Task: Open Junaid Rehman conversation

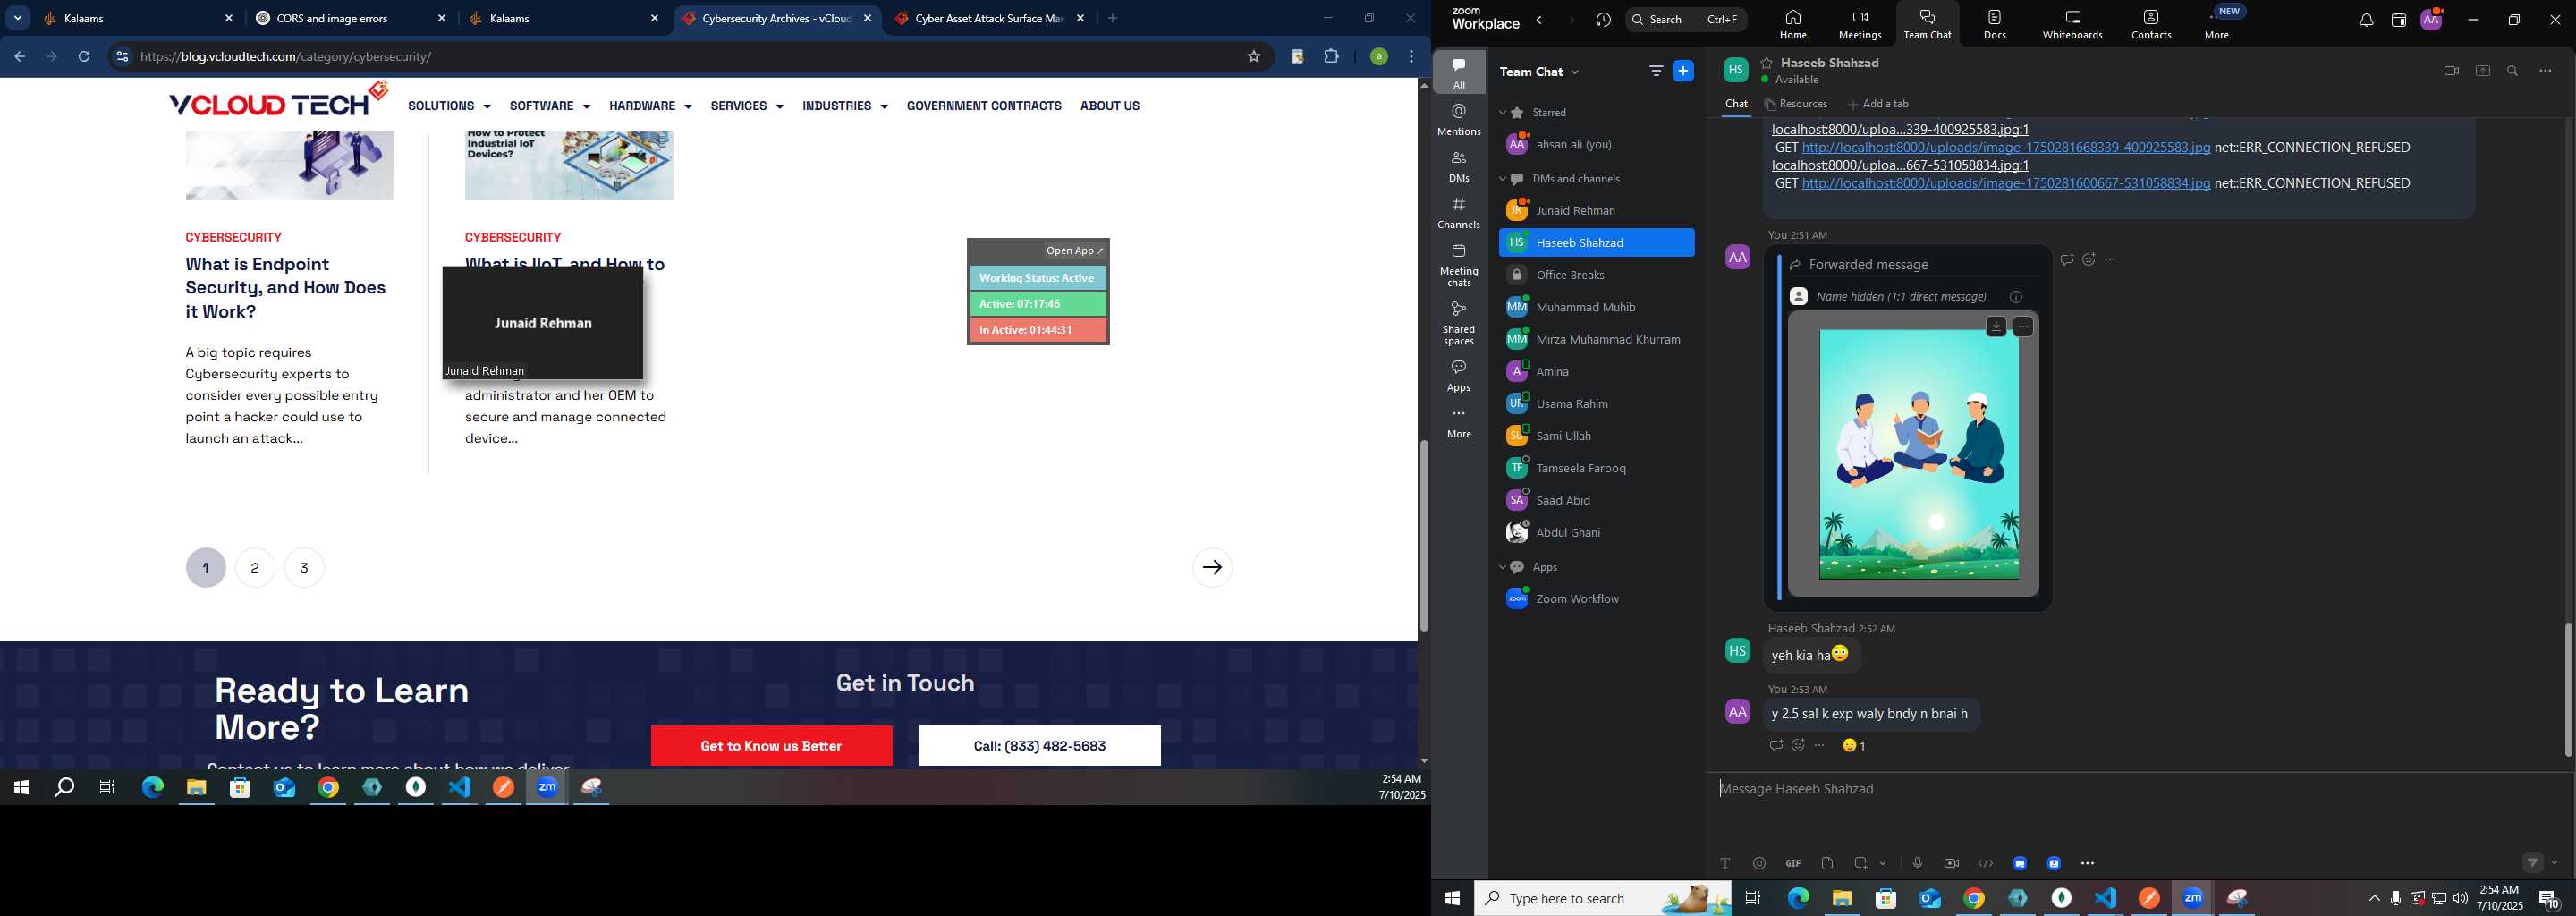Action: [1596, 210]
